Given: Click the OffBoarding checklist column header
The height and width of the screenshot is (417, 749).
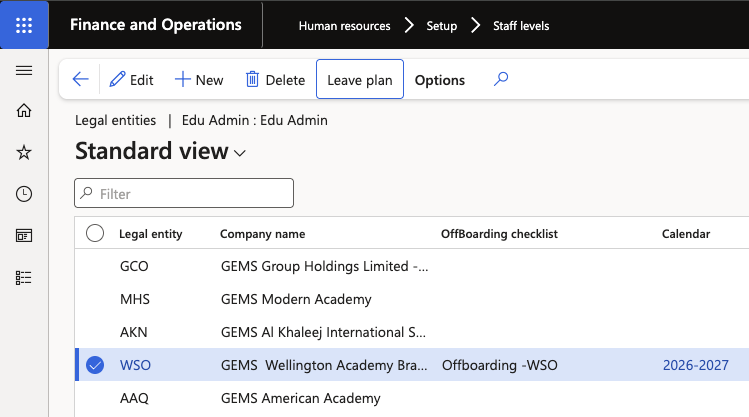Looking at the screenshot, I should coord(499,234).
